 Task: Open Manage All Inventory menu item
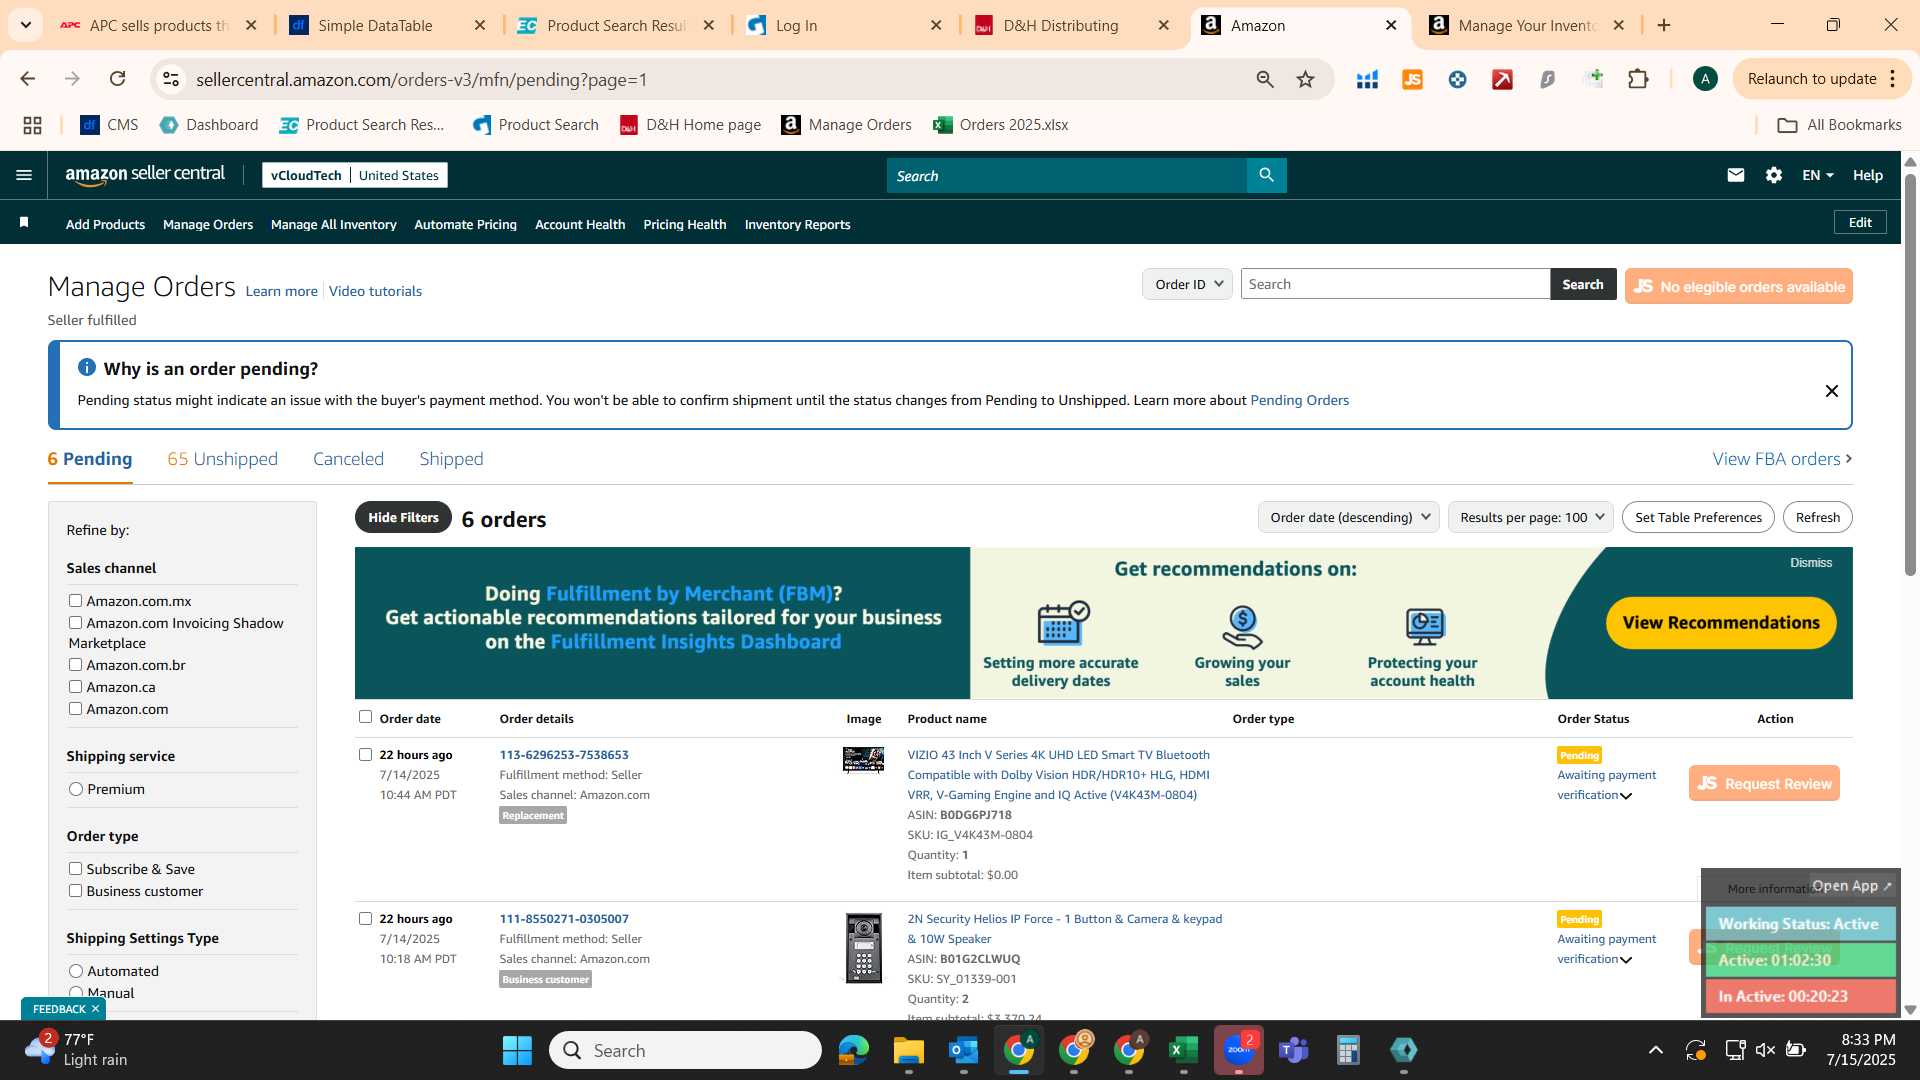(333, 224)
